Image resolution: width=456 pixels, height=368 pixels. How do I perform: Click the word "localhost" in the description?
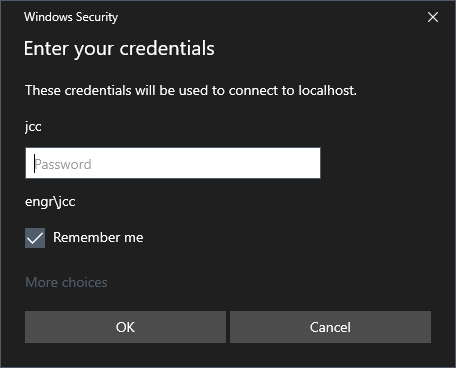pyautogui.click(x=327, y=90)
